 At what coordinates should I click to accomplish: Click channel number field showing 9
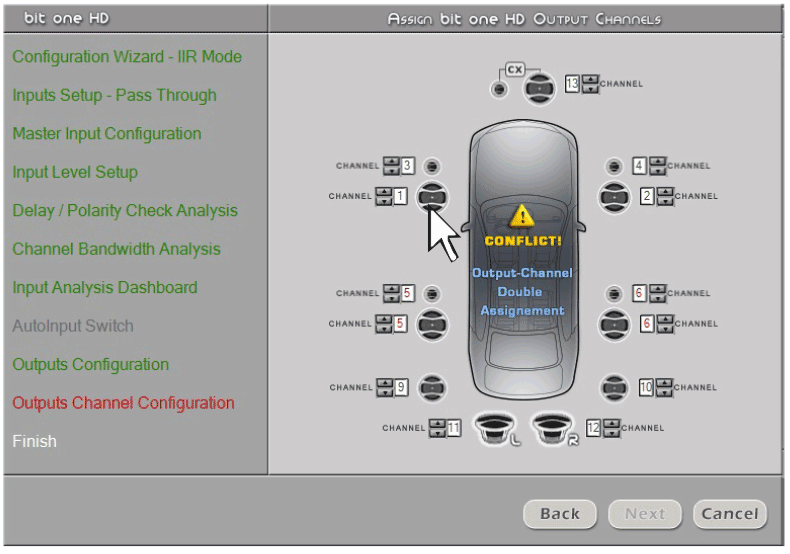[x=401, y=387]
